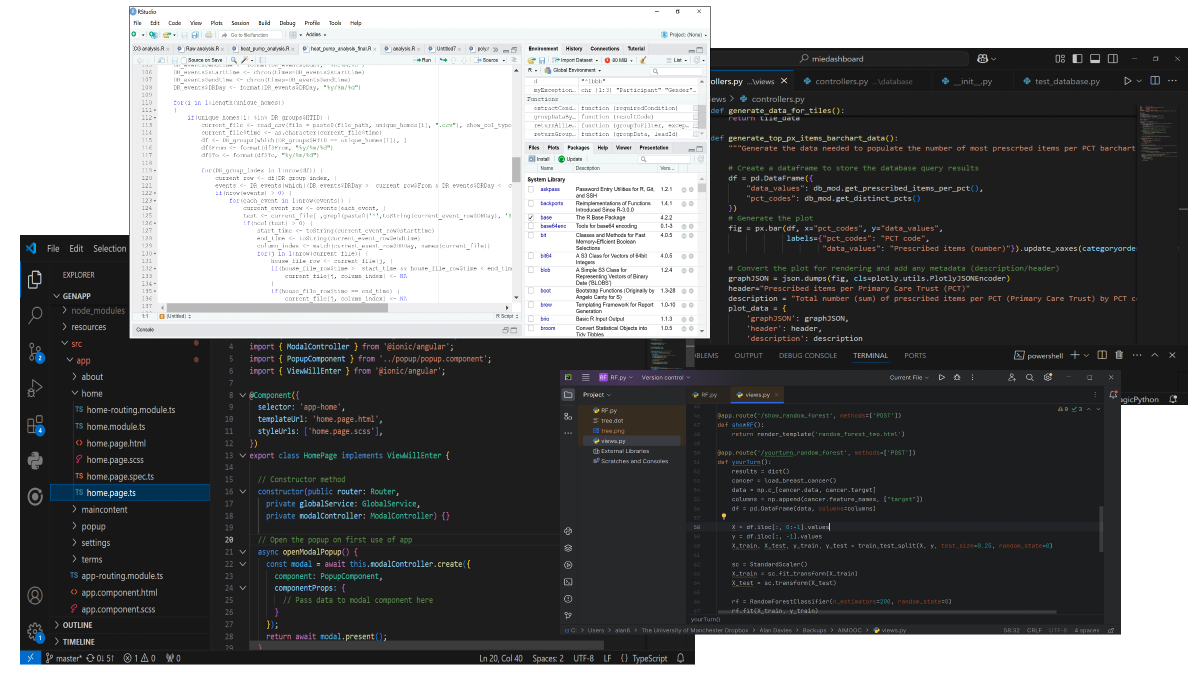Screen dimensions: 1201x681
Task: Open Source Control view in VS Code
Action: [35, 352]
